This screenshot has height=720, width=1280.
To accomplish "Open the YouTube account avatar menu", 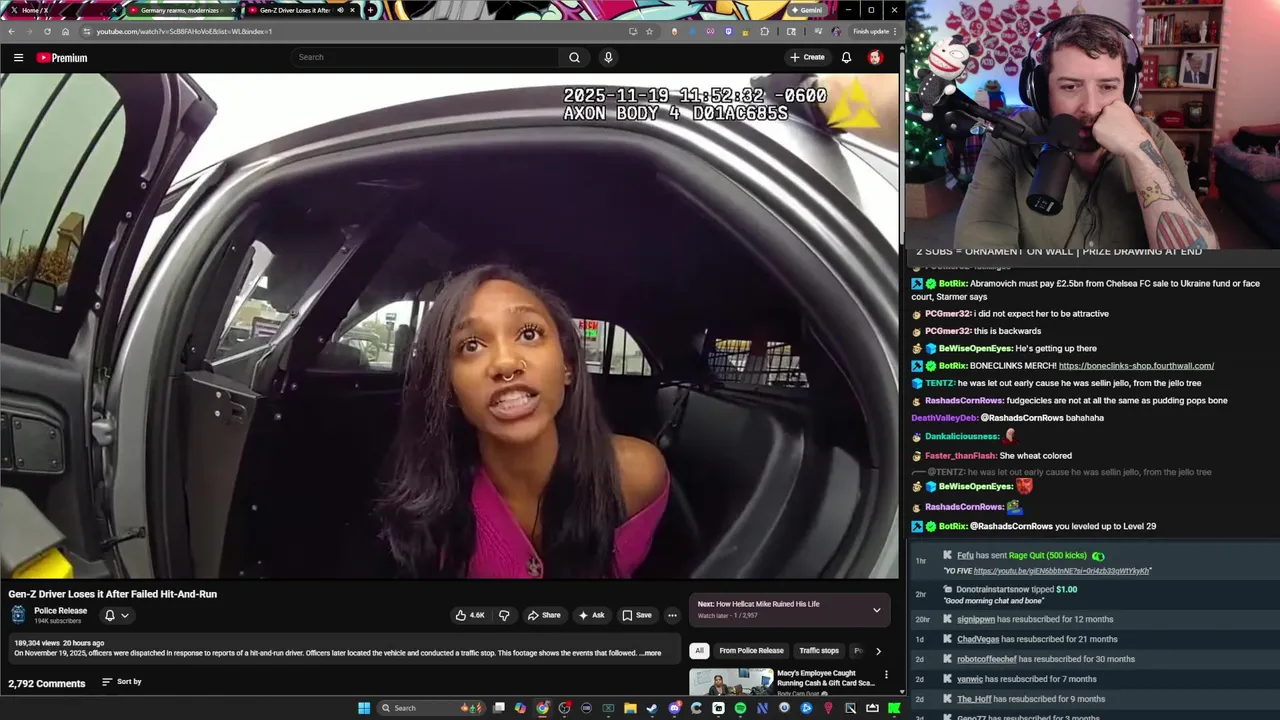I will [x=875, y=57].
